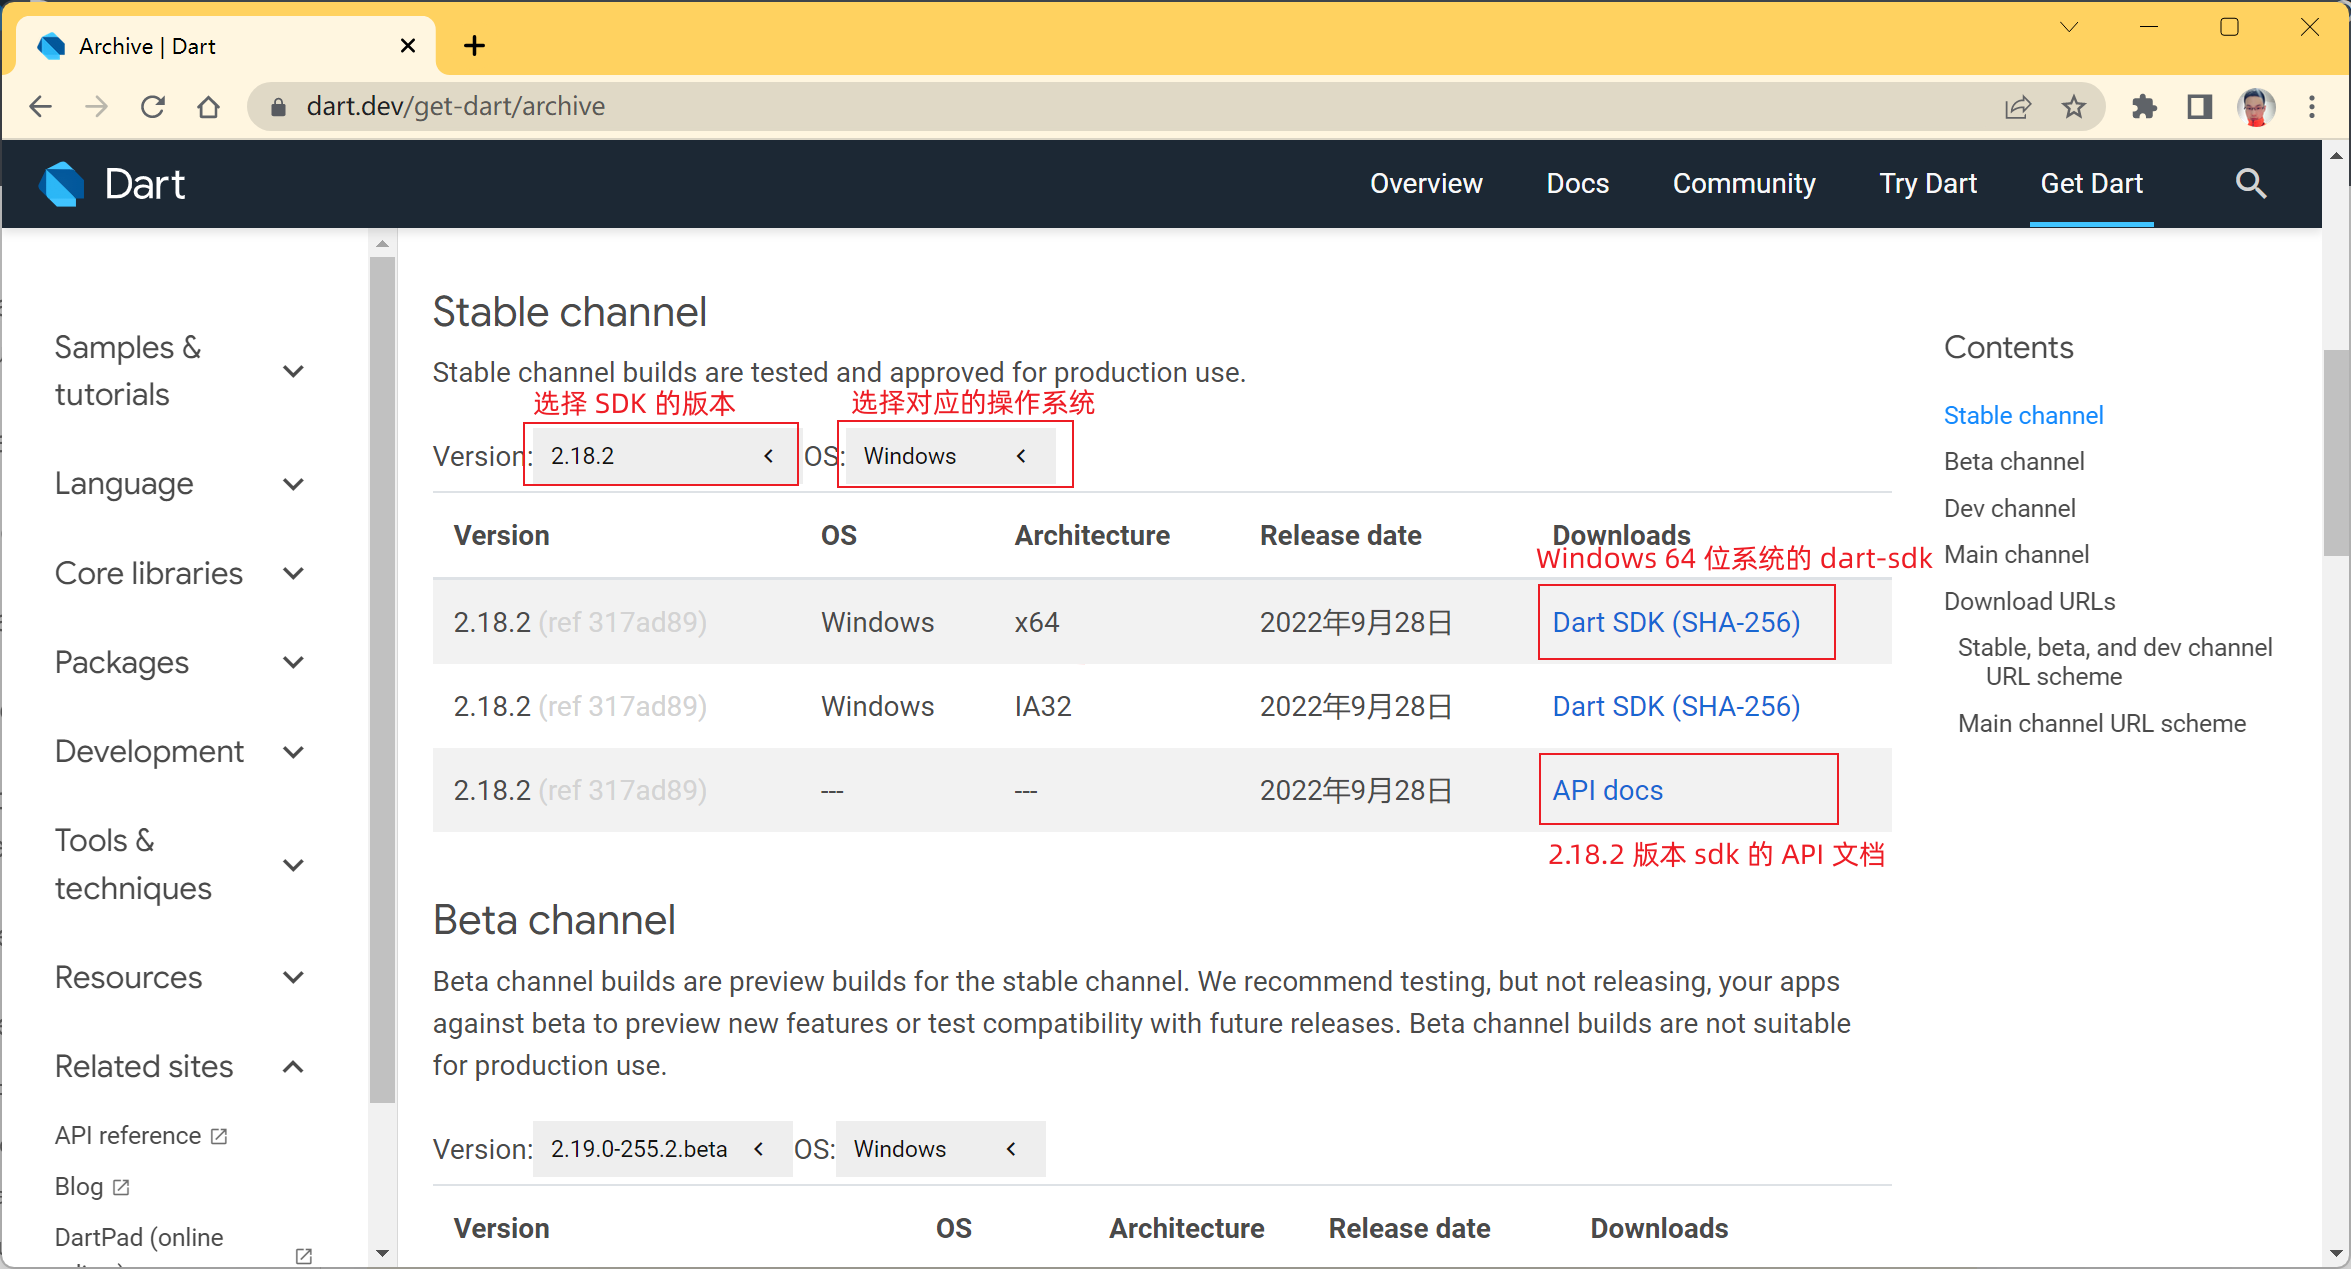Image resolution: width=2351 pixels, height=1269 pixels.
Task: Jump to Main channel in Contents
Action: 2016,554
